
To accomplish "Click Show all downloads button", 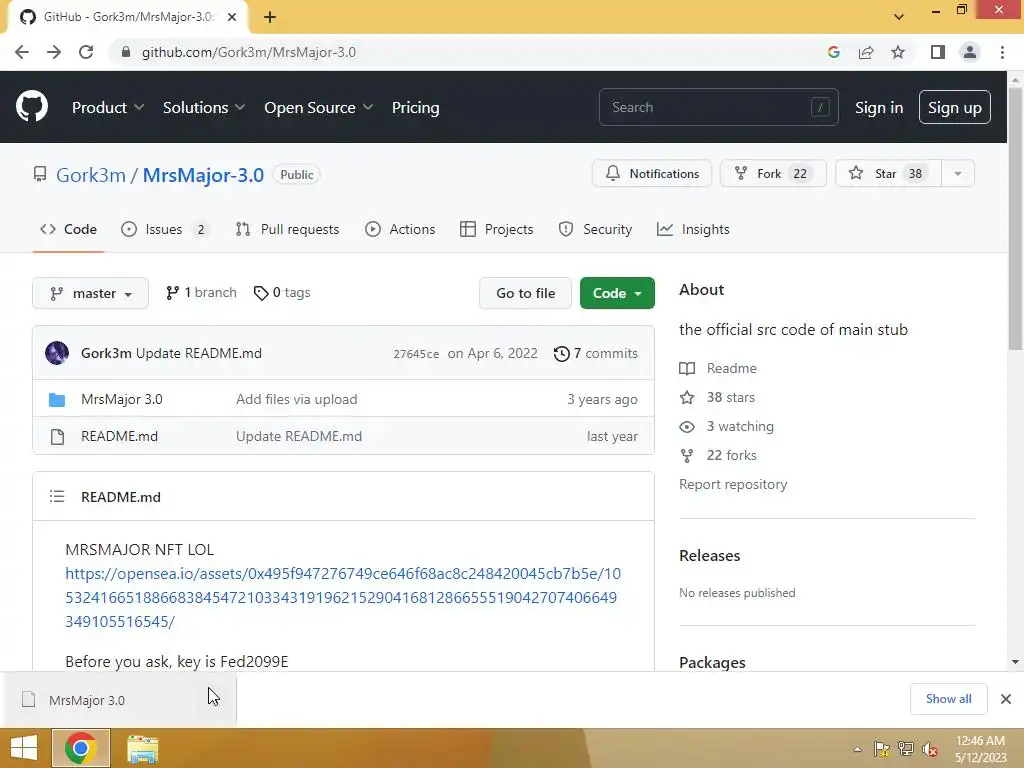I will click(948, 699).
